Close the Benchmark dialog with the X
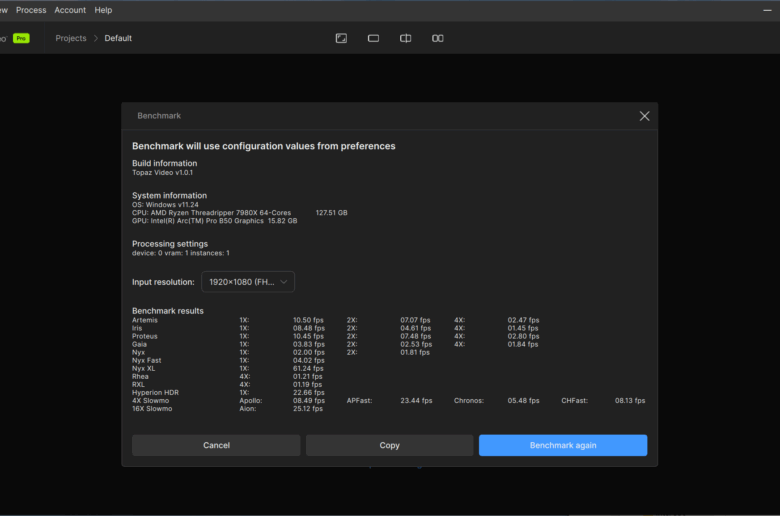Screen dimensions: 780x516 (x=644, y=116)
